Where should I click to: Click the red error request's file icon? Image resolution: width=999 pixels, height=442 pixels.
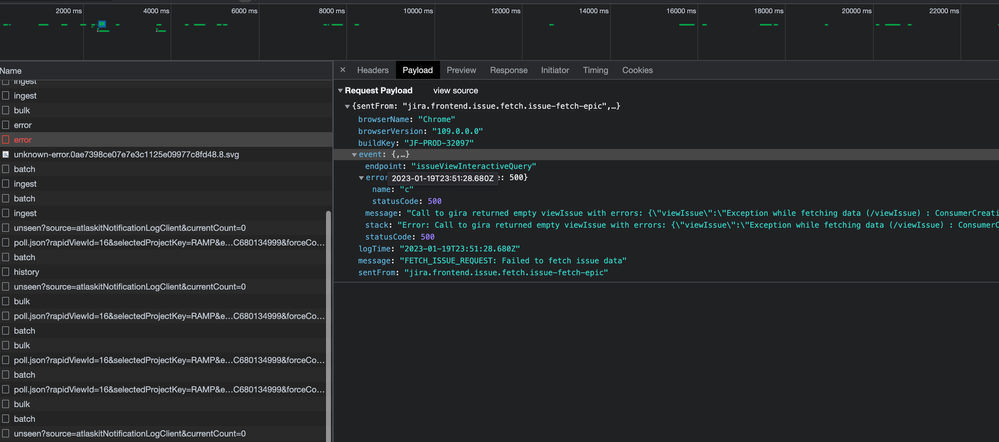(x=5, y=139)
